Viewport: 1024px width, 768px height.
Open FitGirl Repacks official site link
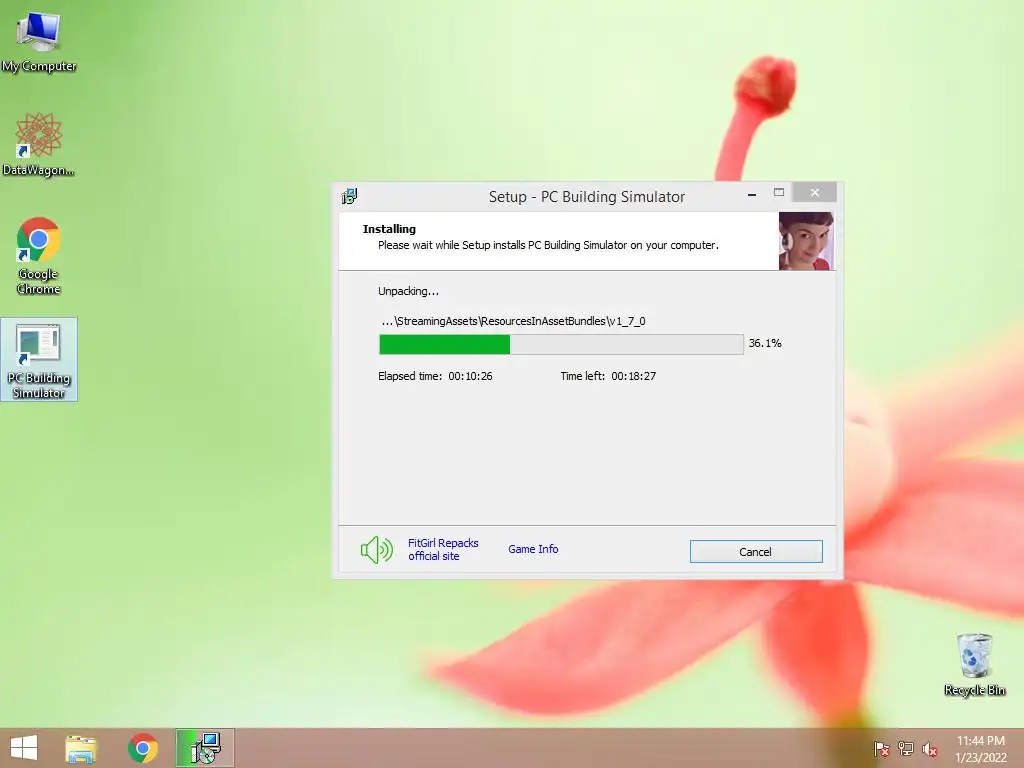443,550
